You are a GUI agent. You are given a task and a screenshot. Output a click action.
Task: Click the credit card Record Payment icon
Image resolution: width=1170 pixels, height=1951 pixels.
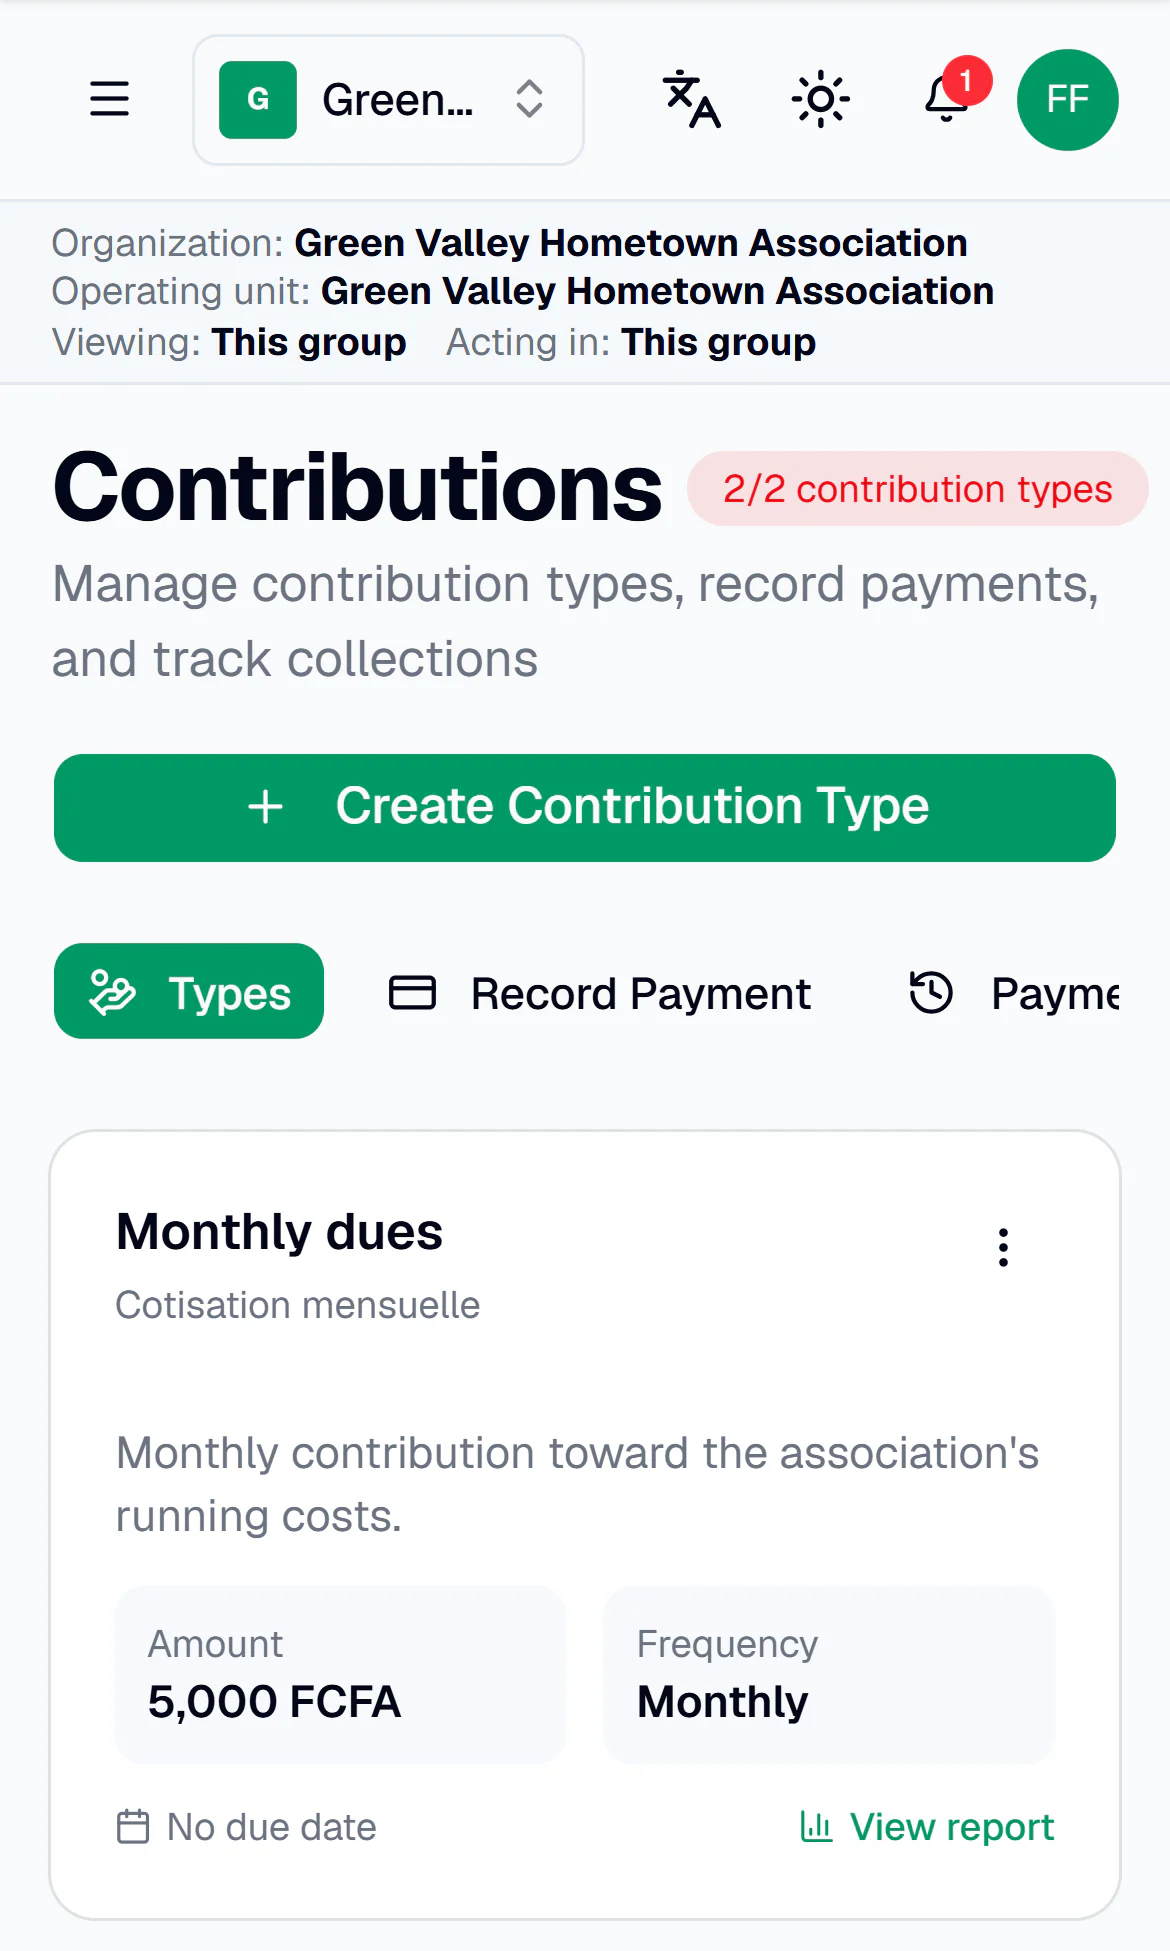pos(412,993)
